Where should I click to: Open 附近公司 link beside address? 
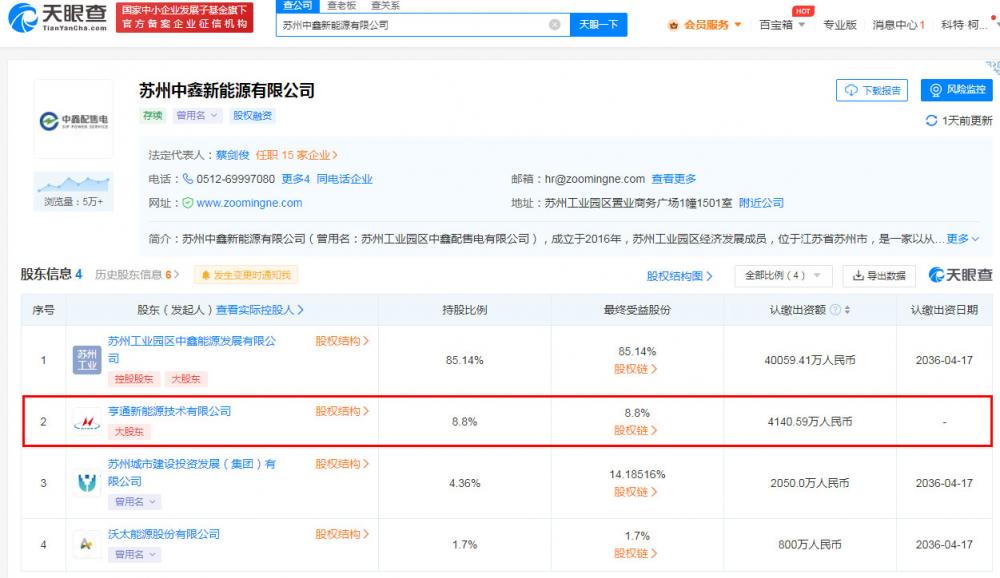761,203
